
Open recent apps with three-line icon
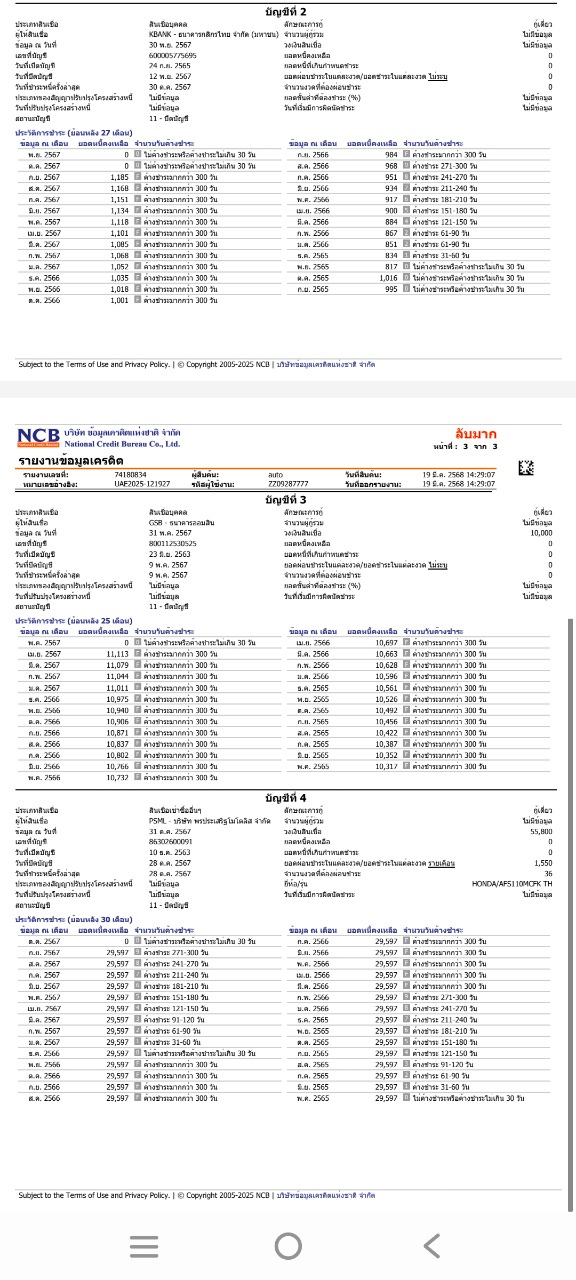[x=144, y=1245]
